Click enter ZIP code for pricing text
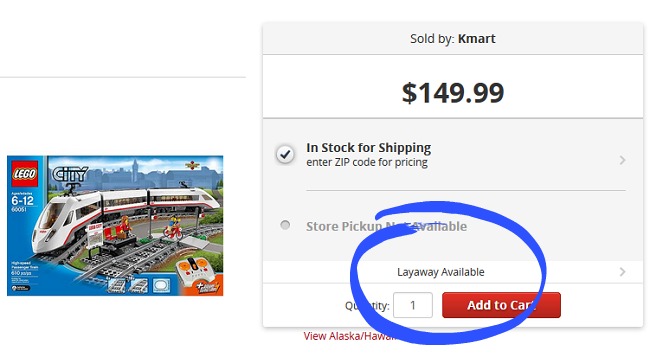650x364 pixels. click(367, 162)
